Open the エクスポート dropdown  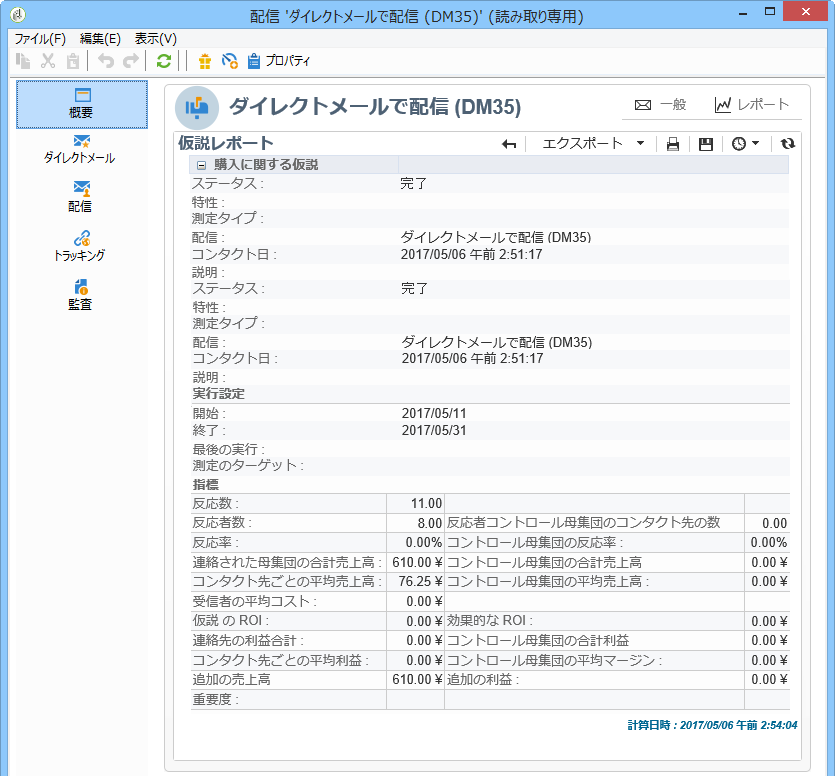coord(592,144)
